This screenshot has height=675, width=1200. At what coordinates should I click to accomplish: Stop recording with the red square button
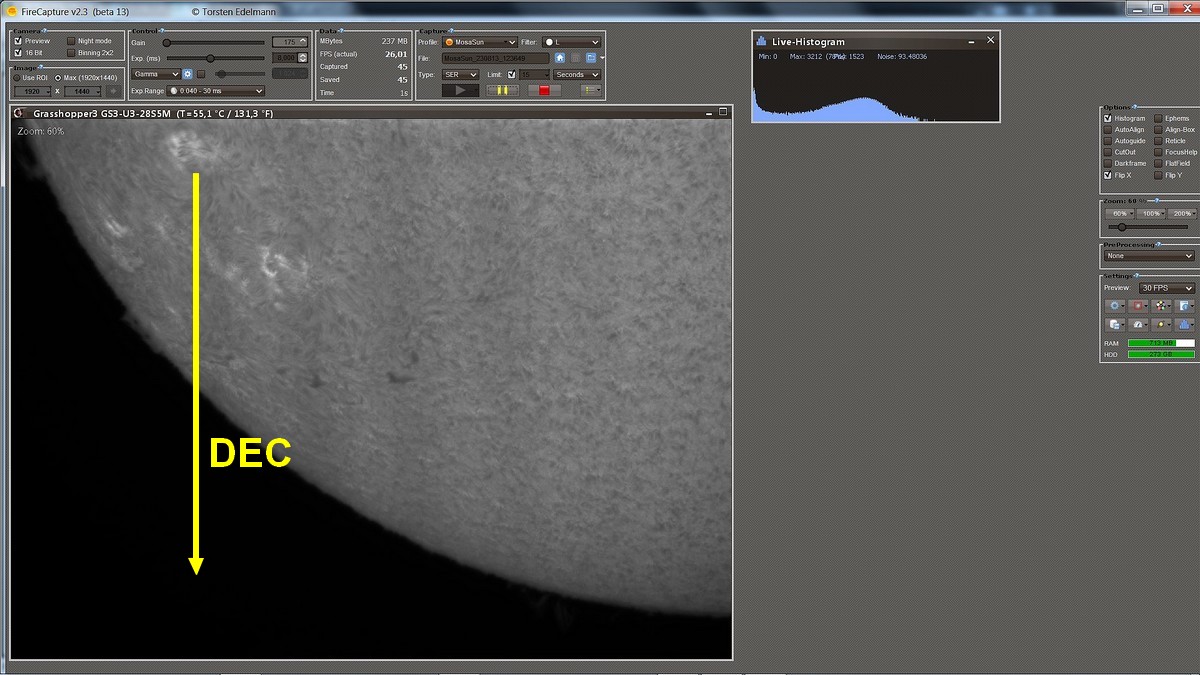(x=545, y=90)
